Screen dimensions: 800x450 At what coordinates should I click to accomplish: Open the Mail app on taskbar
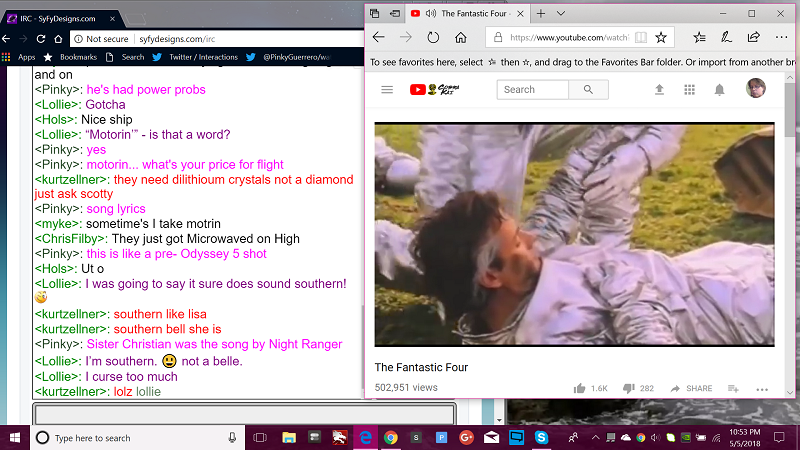[x=491, y=438]
